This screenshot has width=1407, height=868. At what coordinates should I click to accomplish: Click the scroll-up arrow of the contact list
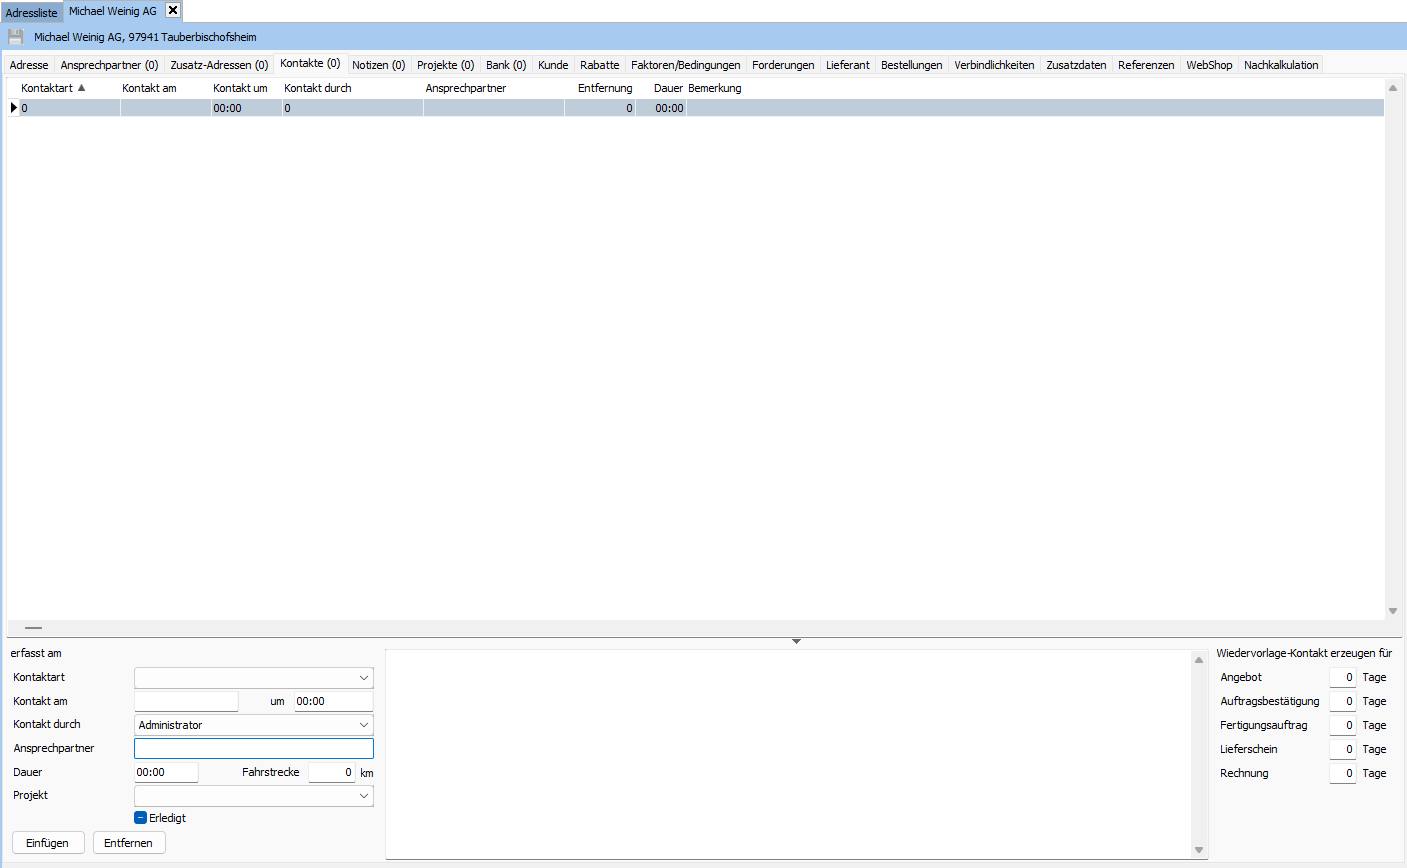tap(1392, 87)
